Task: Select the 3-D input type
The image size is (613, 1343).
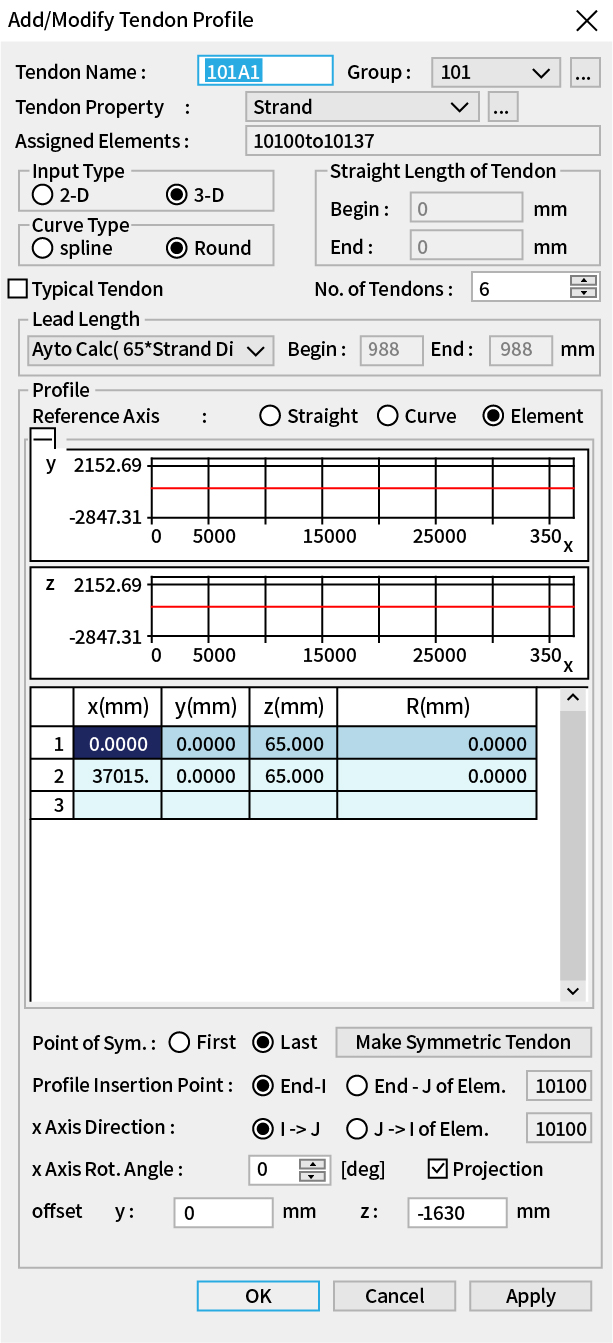Action: pyautogui.click(x=176, y=195)
